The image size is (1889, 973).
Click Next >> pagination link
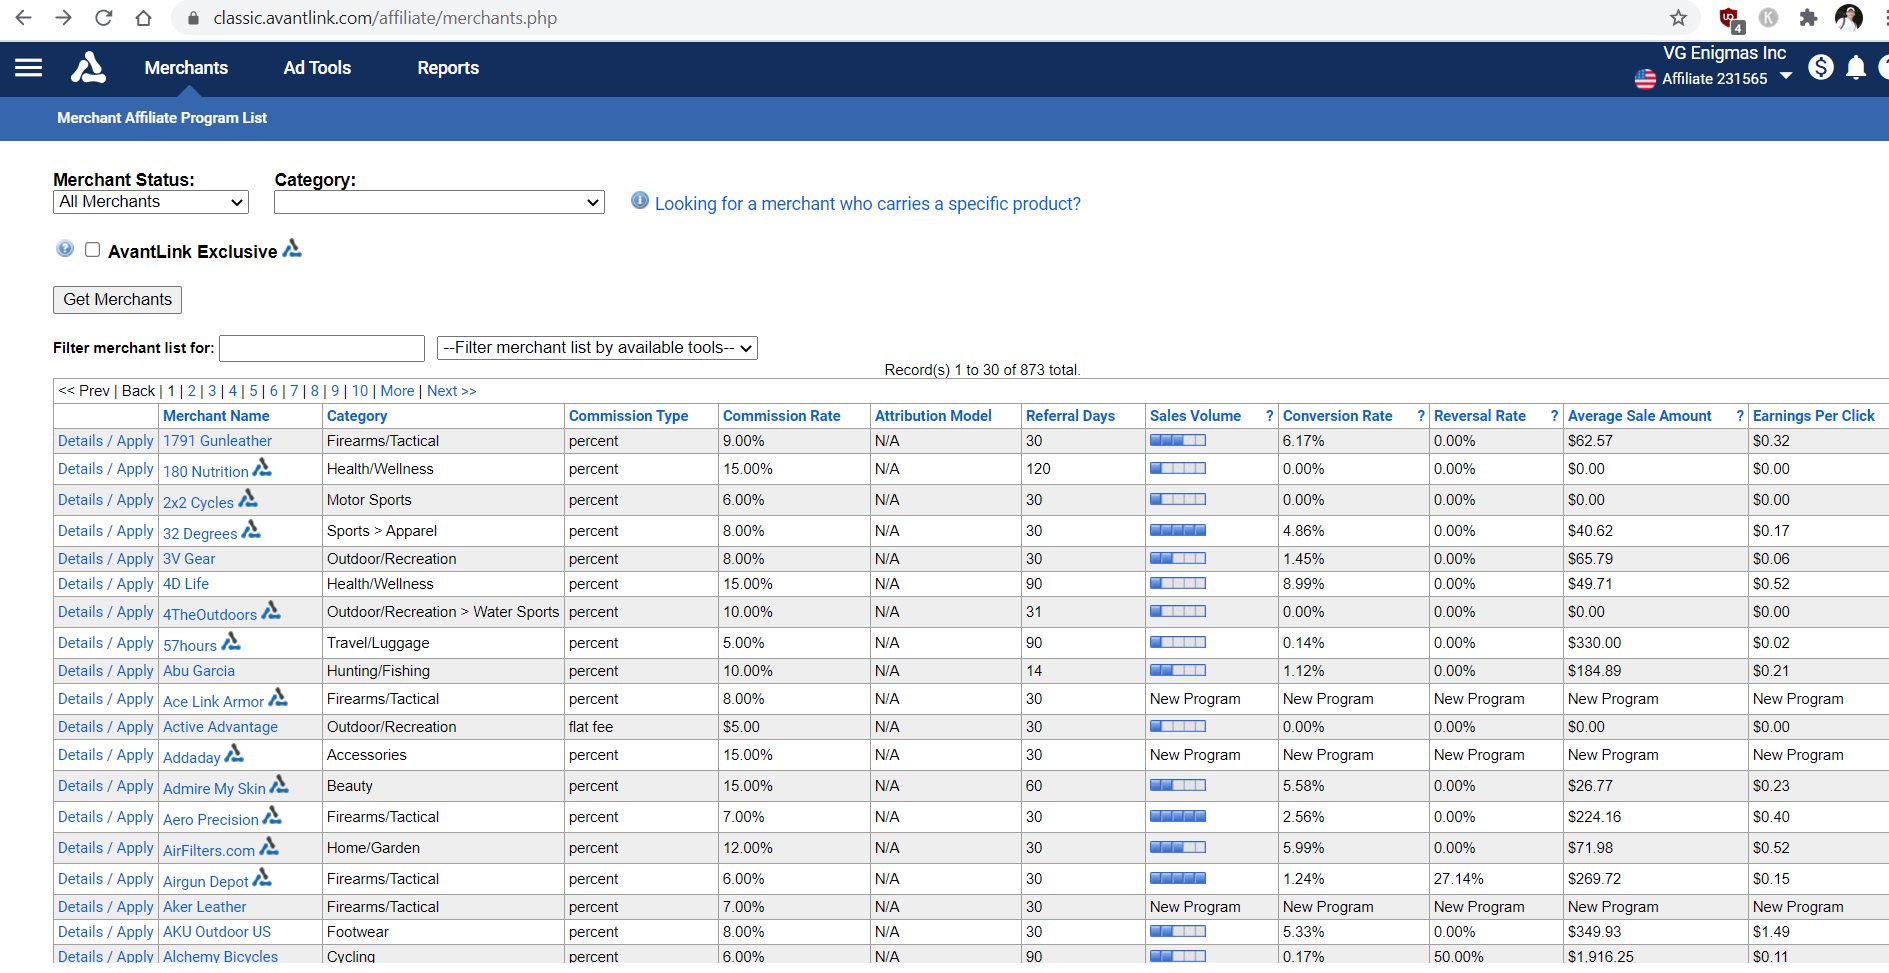[452, 391]
